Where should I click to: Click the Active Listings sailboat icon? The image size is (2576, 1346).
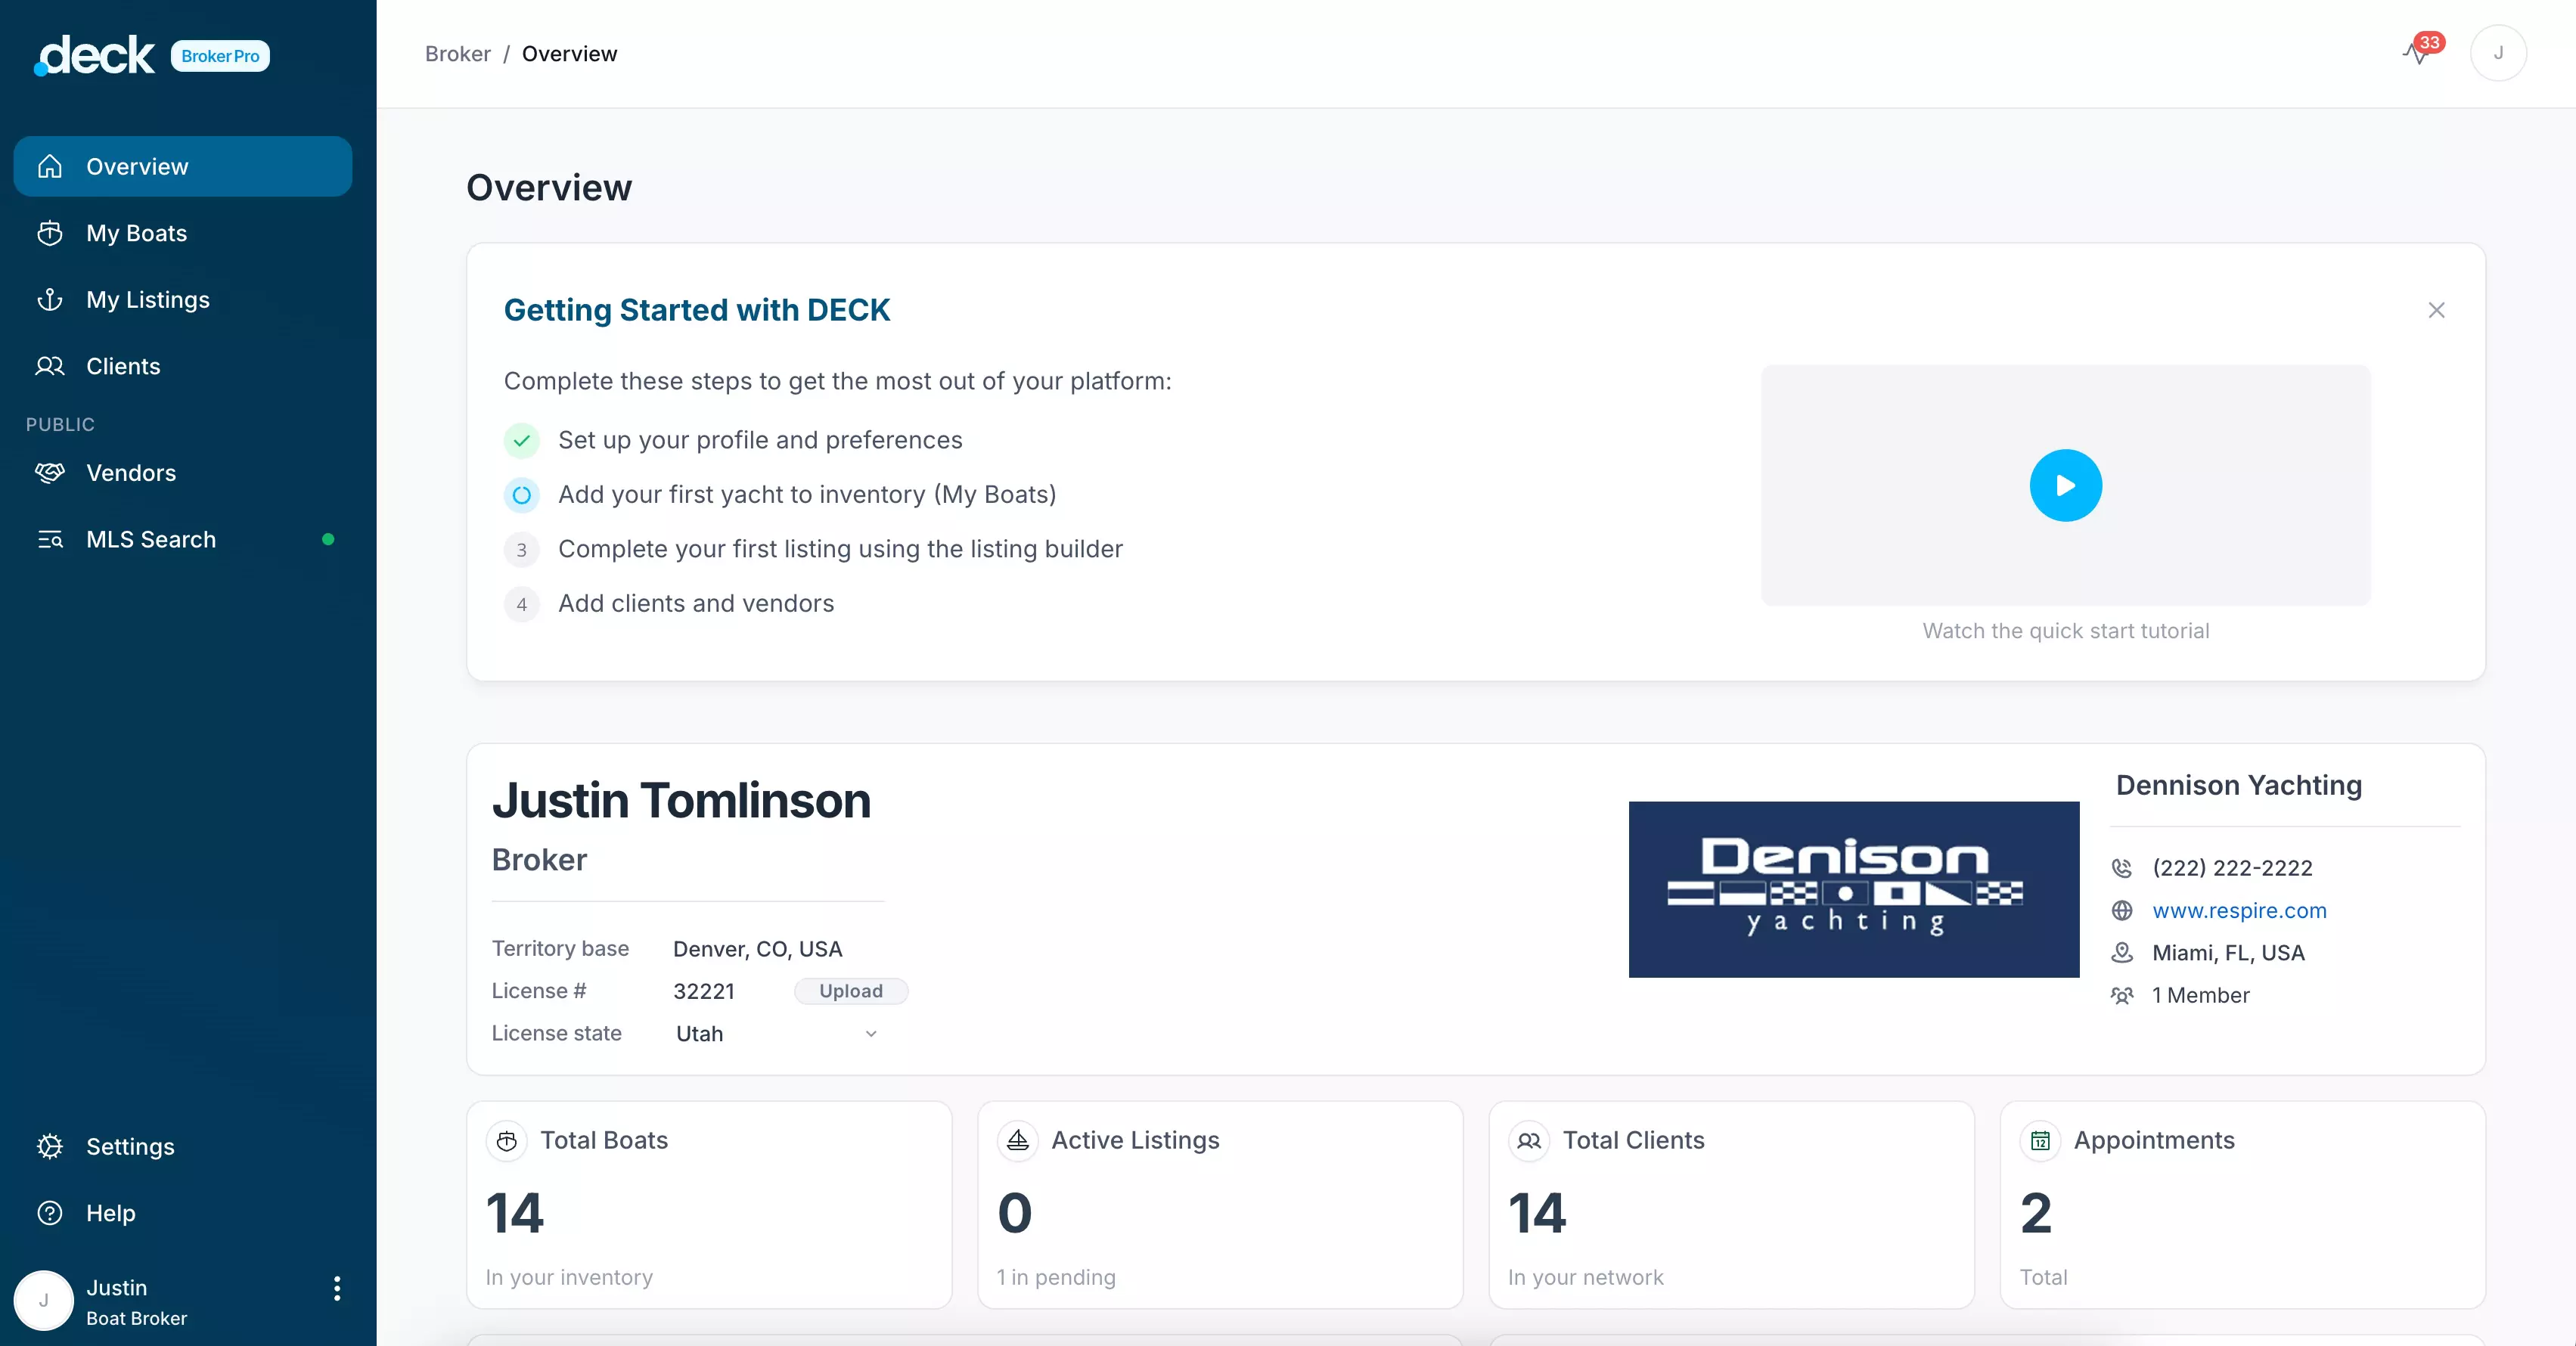click(1018, 1140)
